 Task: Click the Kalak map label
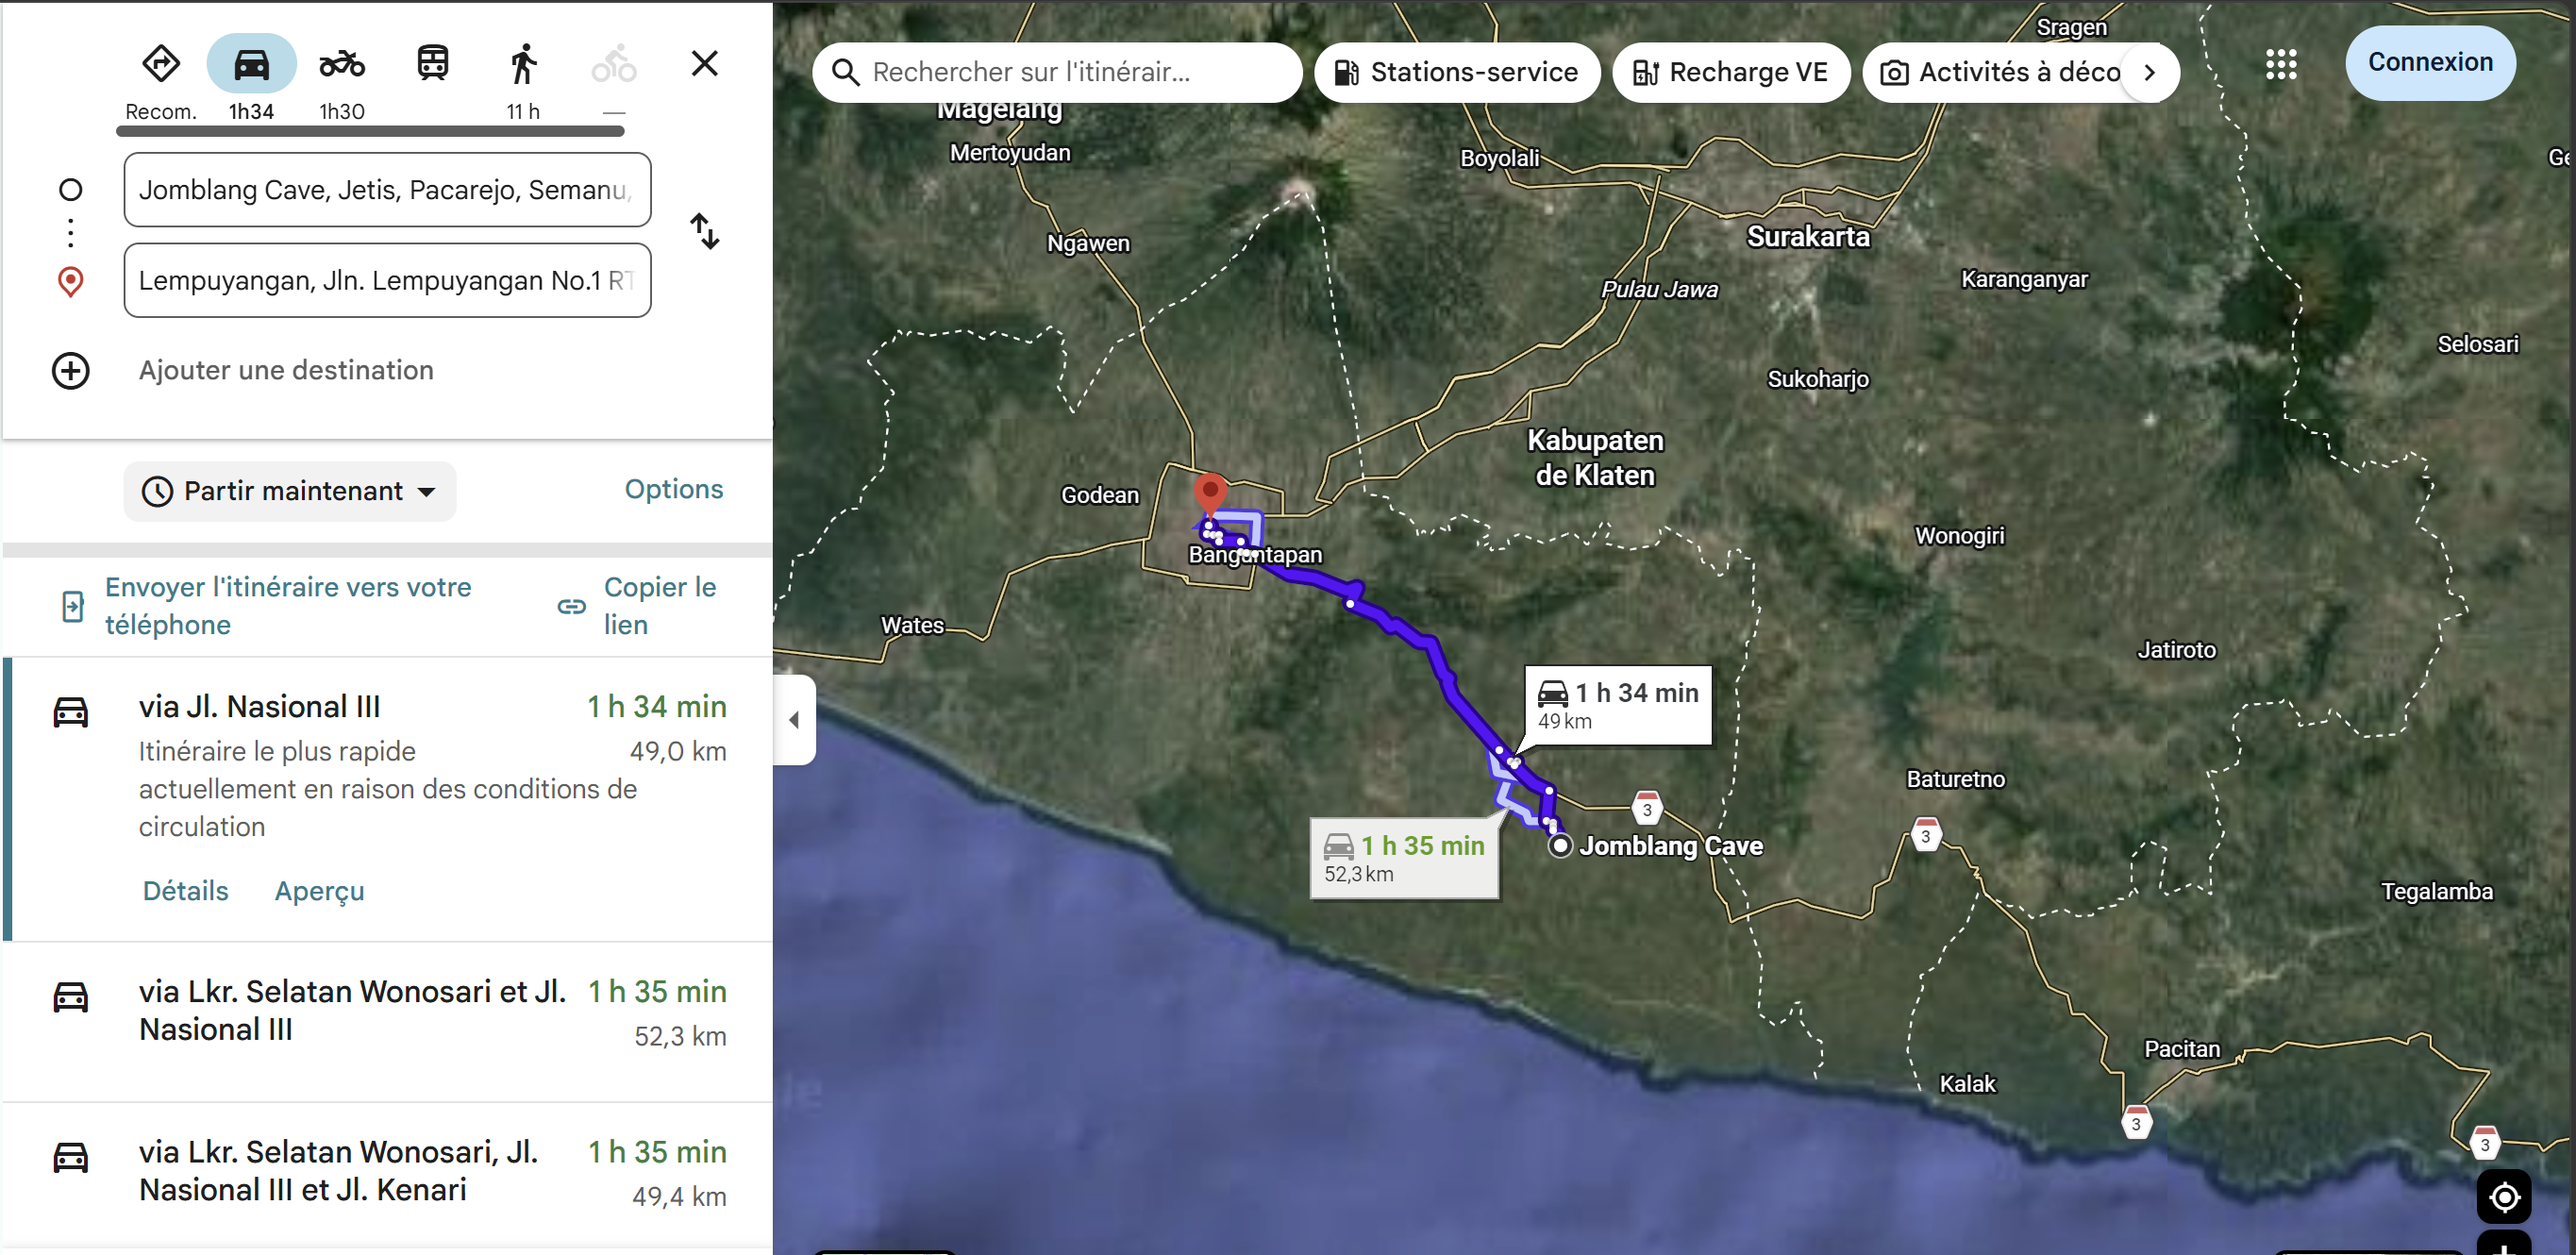1967,1084
